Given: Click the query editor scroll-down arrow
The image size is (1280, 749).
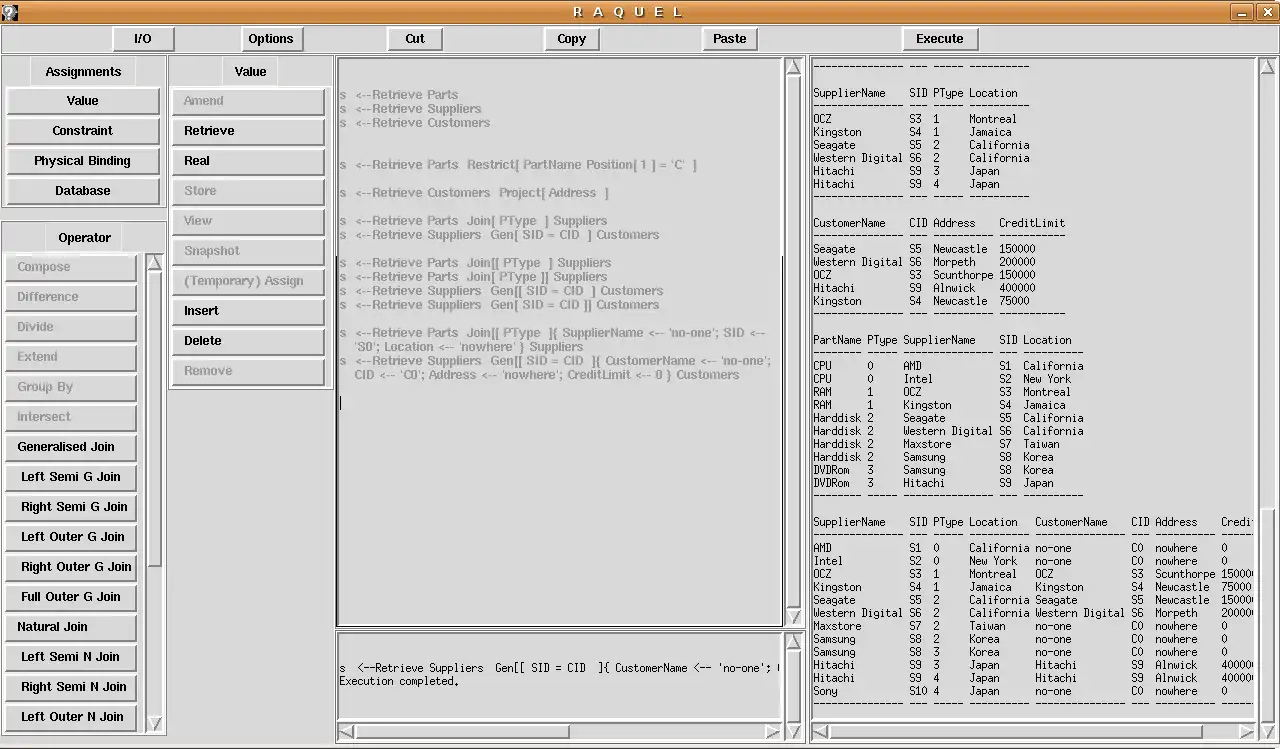Looking at the screenshot, I should coord(794,617).
